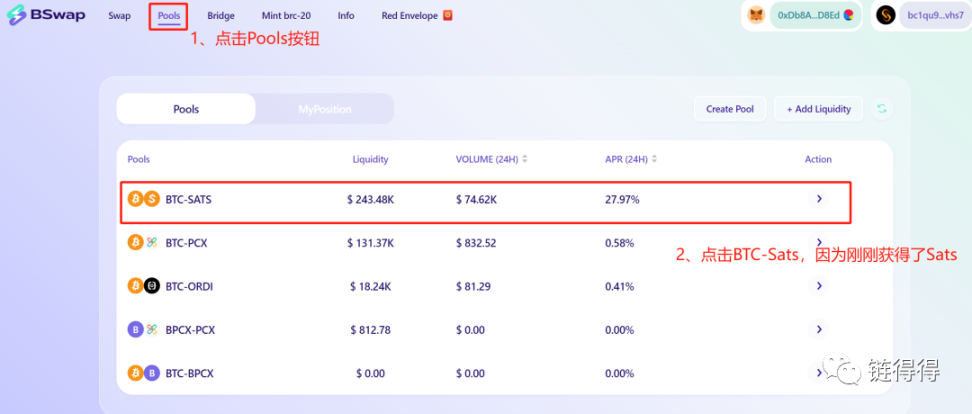Click the BPCX-PCX pool name
972x414 pixels.
tap(190, 330)
